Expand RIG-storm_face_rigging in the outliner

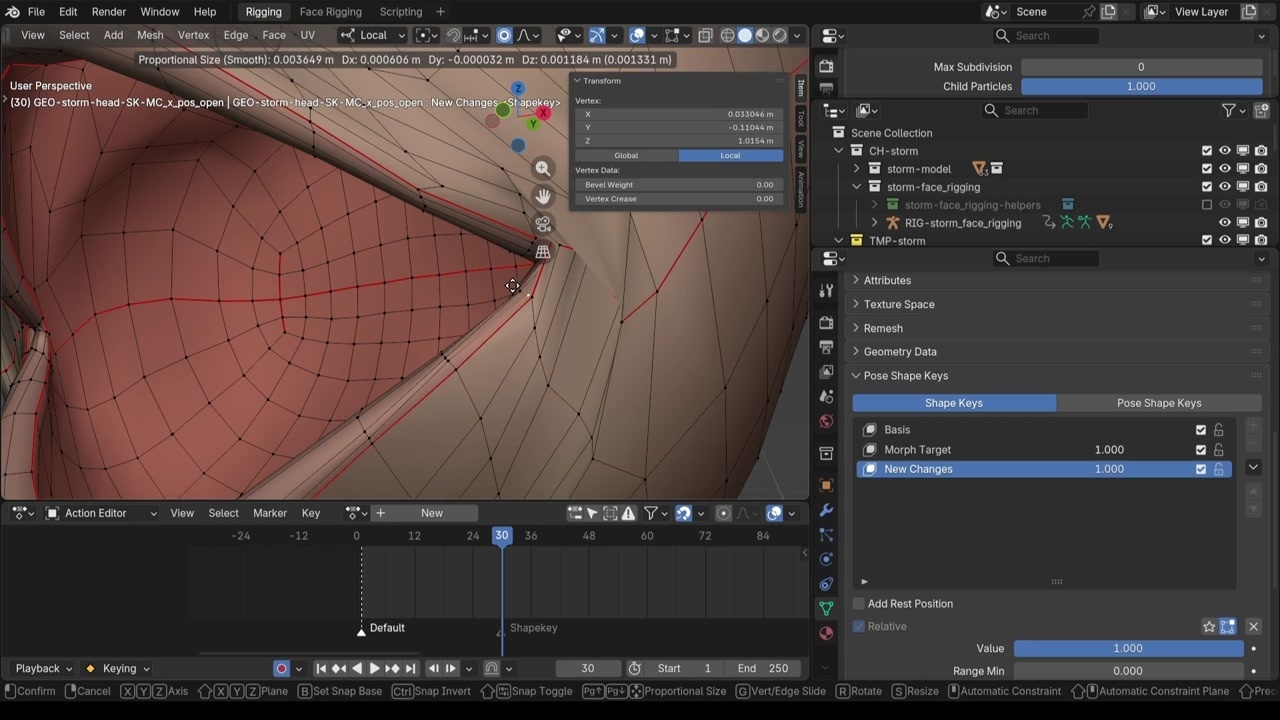point(875,223)
